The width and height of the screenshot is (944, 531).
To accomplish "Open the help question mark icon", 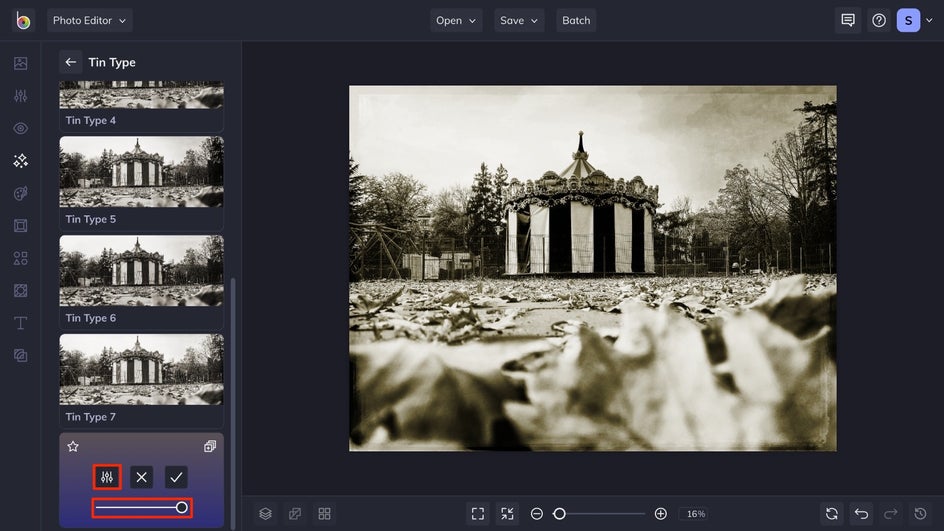I will [878, 20].
